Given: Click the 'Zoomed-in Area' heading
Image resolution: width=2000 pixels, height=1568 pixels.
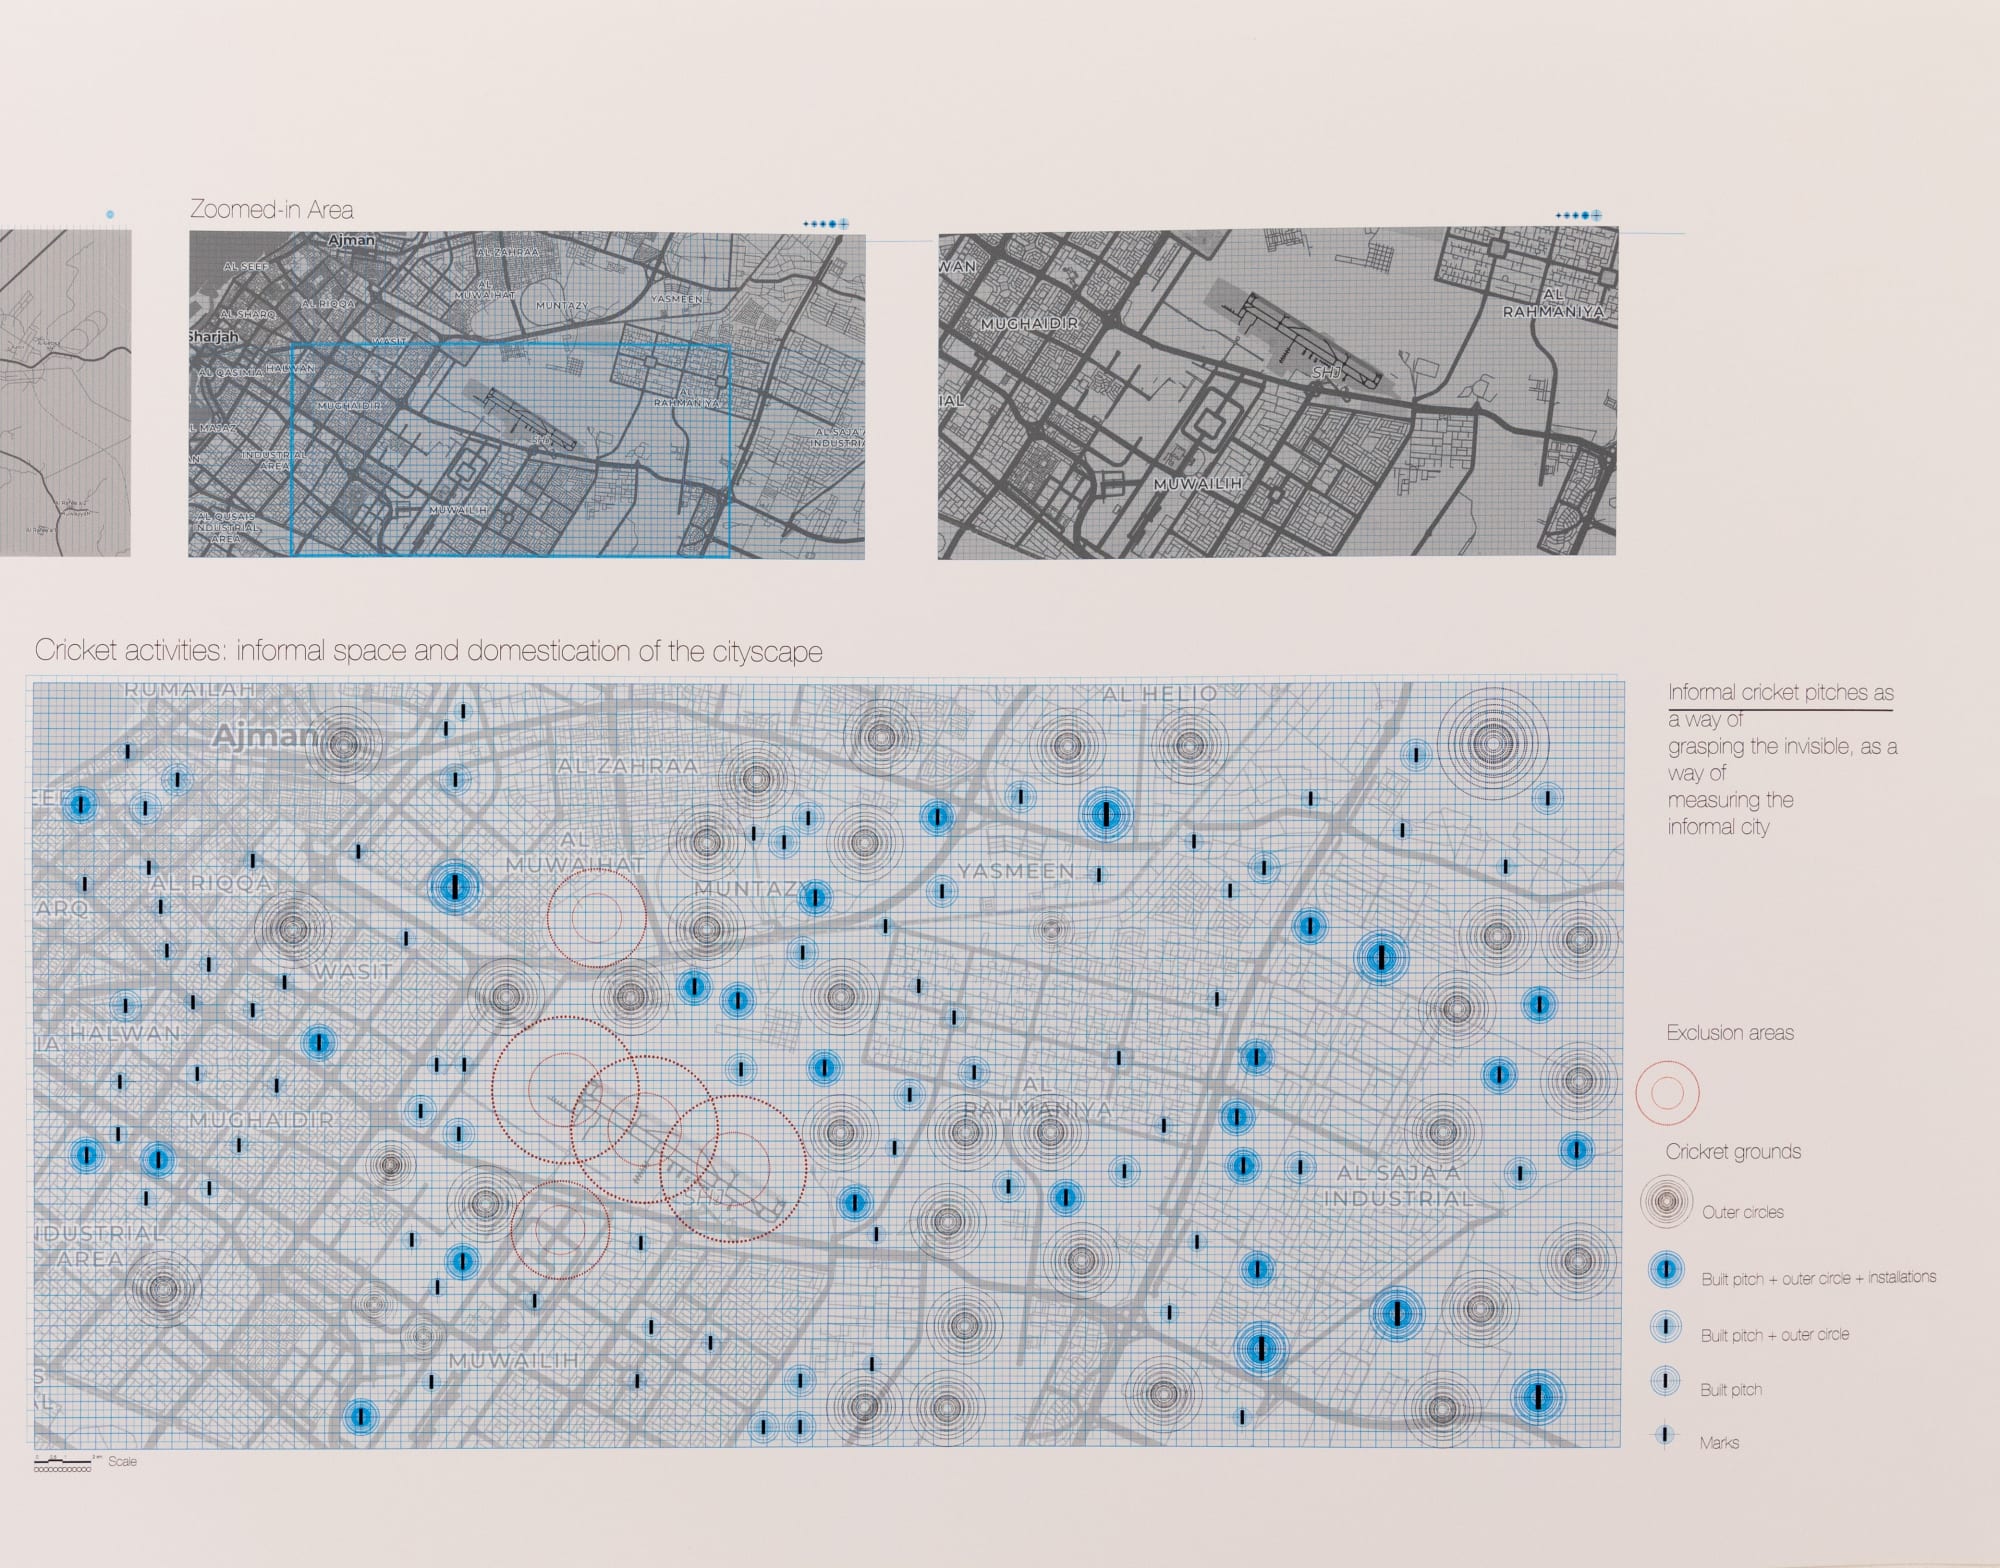Looking at the screenshot, I should click(x=271, y=210).
